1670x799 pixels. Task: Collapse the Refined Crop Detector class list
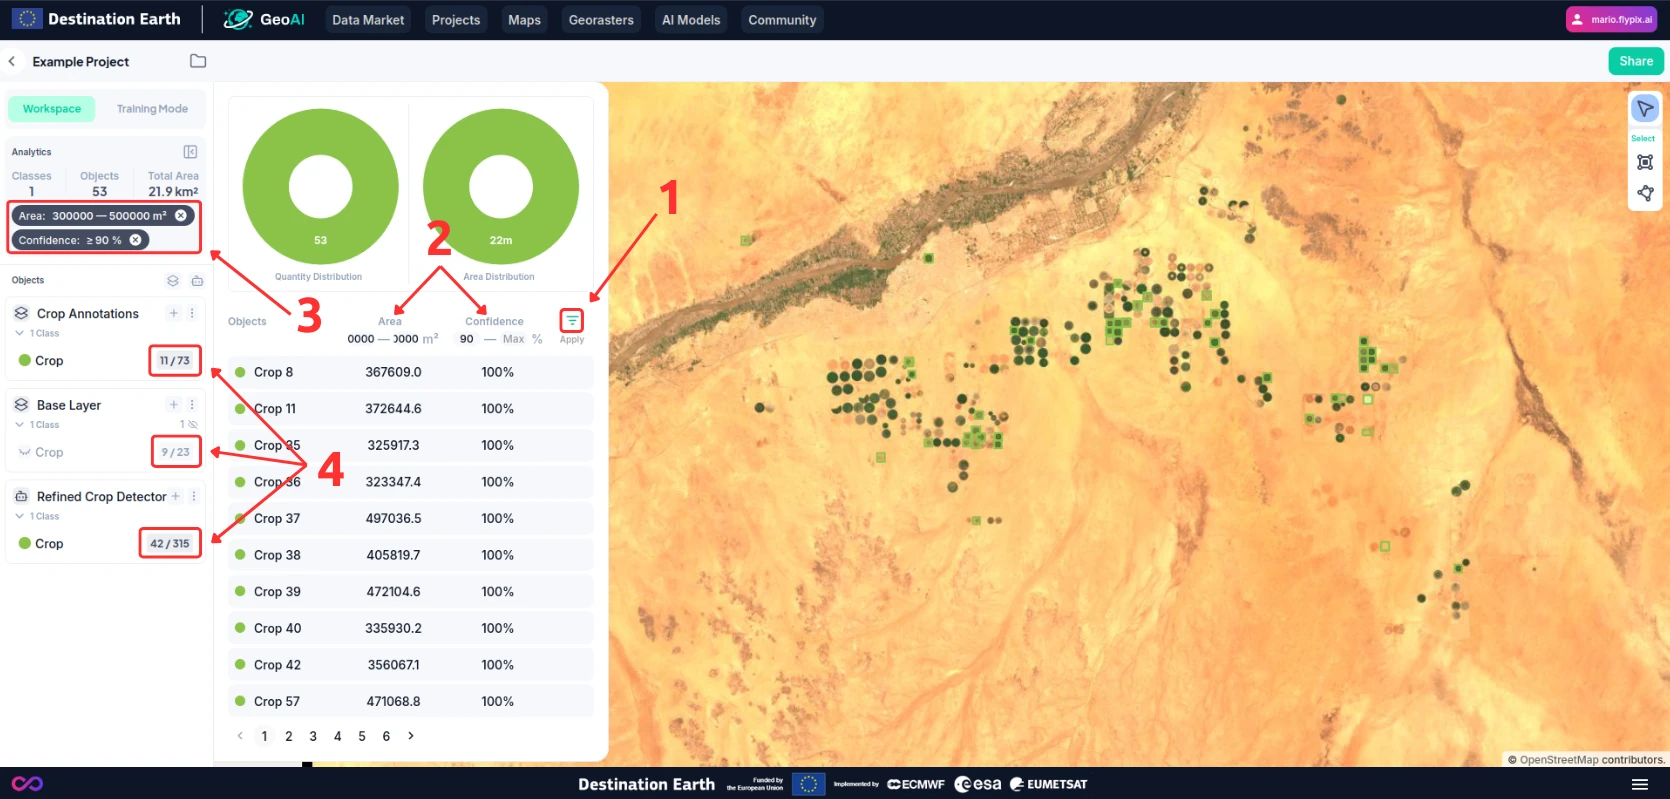[20, 517]
